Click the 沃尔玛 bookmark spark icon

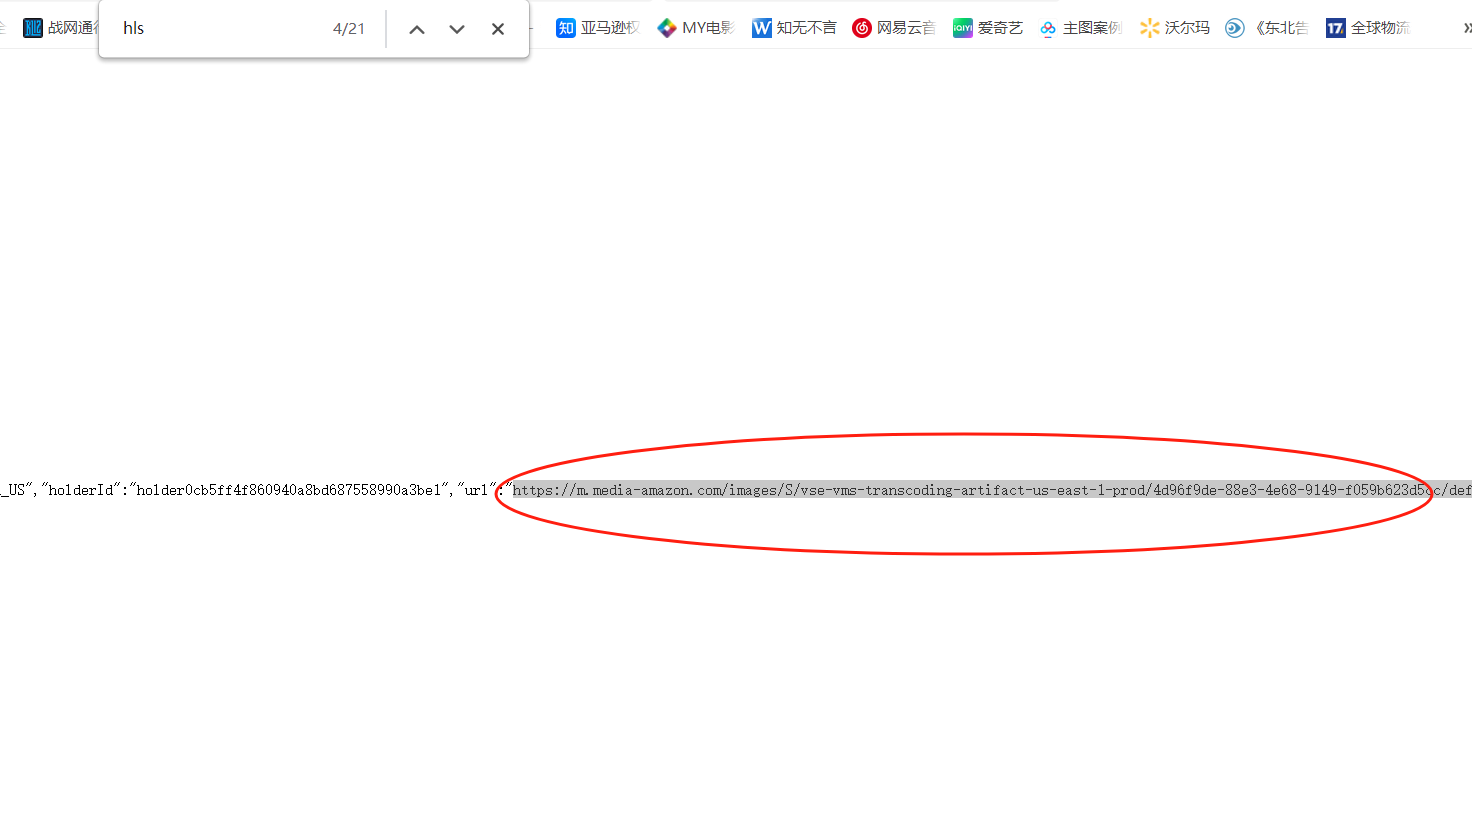click(1150, 28)
